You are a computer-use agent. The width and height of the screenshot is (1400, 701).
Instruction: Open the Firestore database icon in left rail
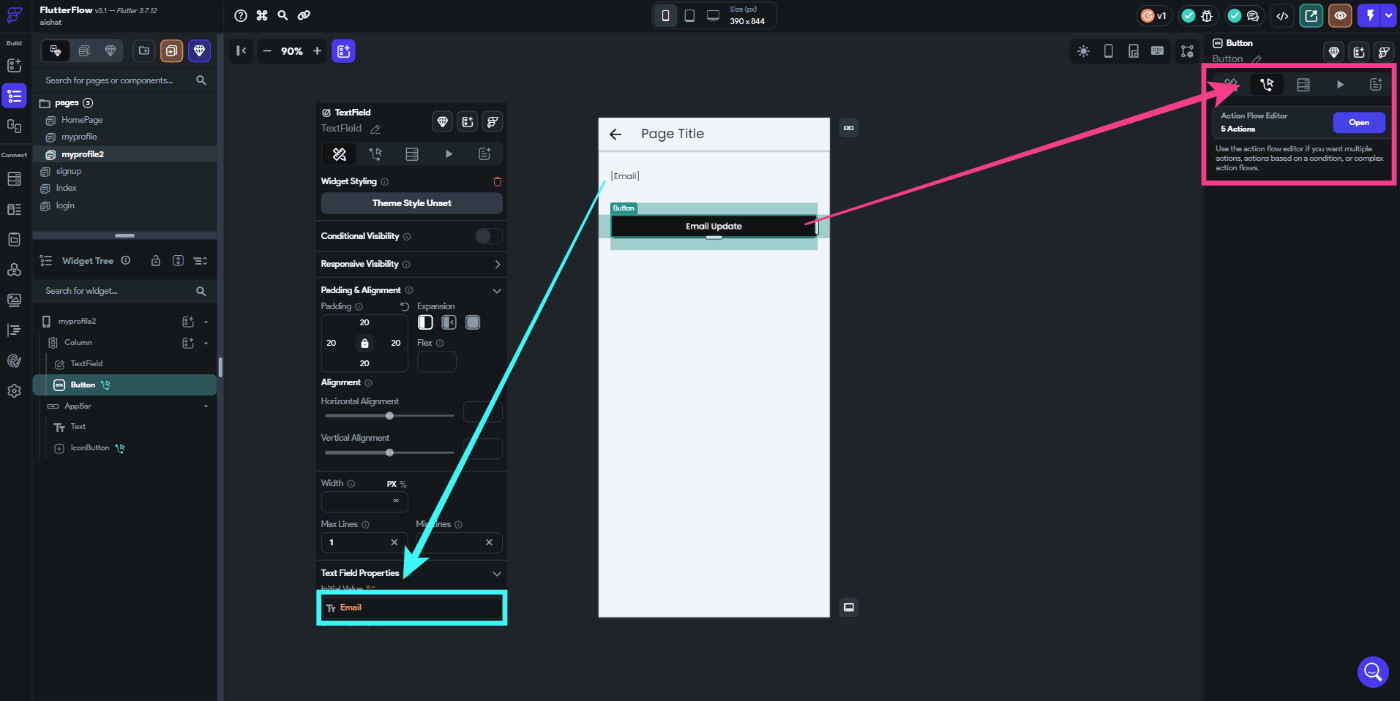point(14,179)
